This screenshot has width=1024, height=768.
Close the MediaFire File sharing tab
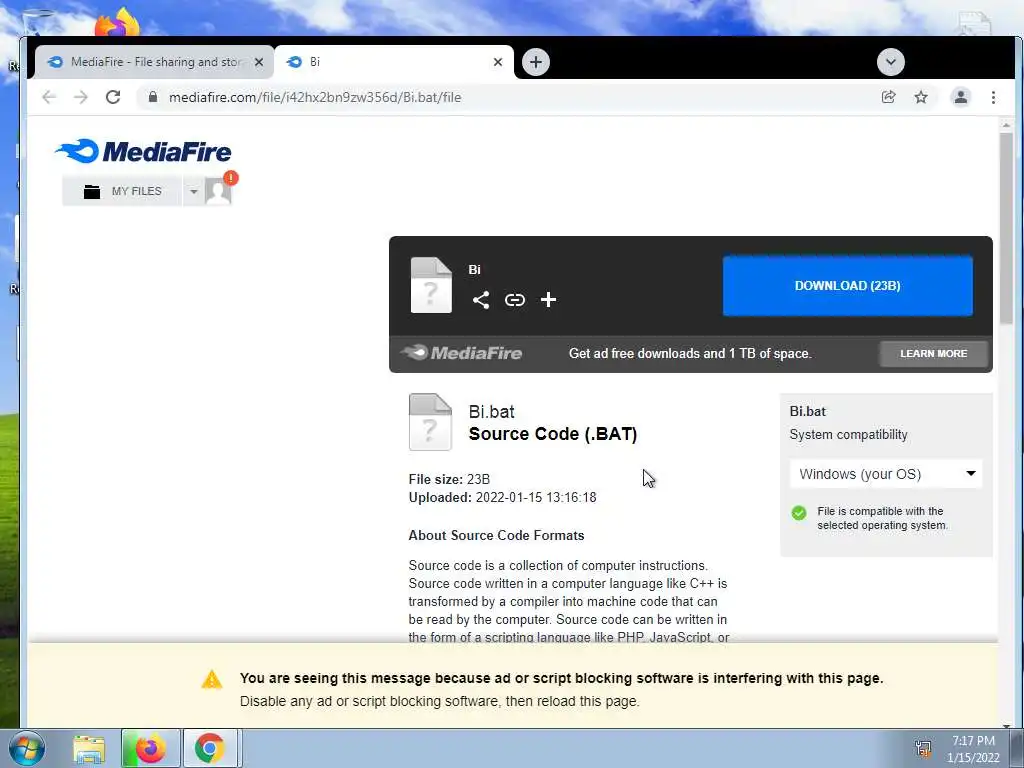[259, 62]
